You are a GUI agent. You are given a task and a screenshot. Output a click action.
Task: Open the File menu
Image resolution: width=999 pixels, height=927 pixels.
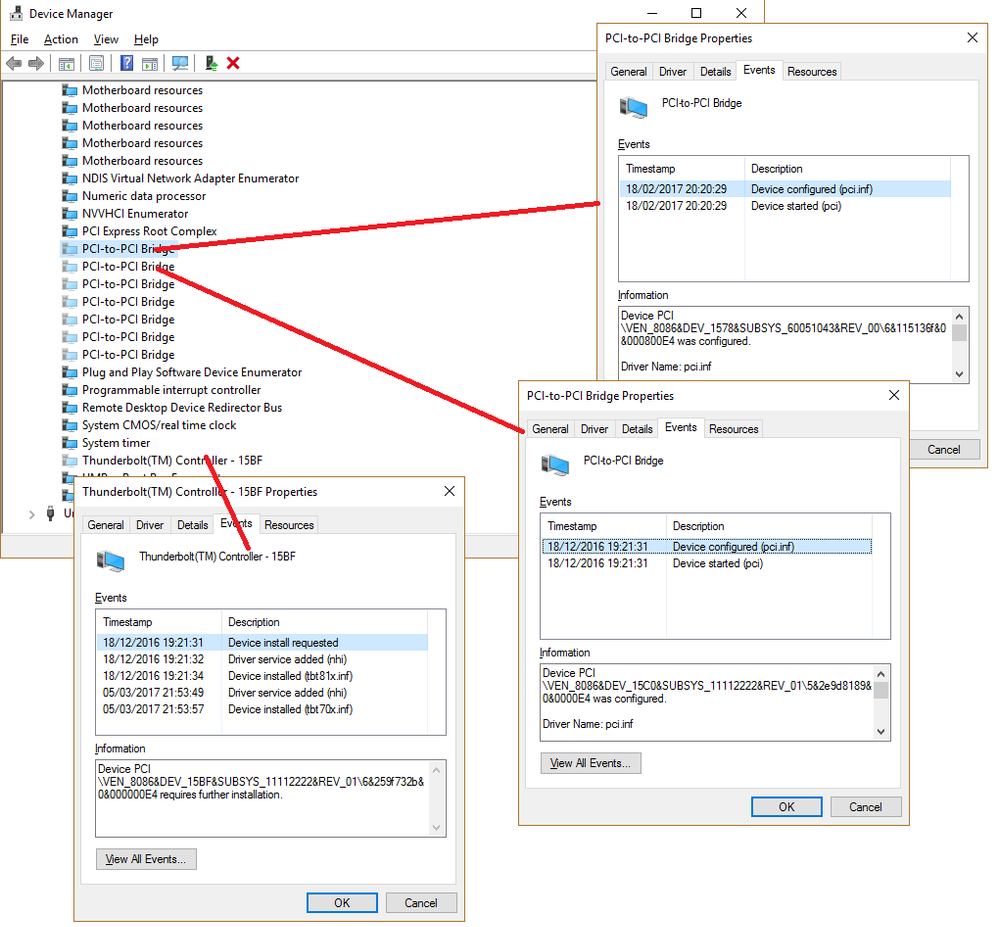20,40
